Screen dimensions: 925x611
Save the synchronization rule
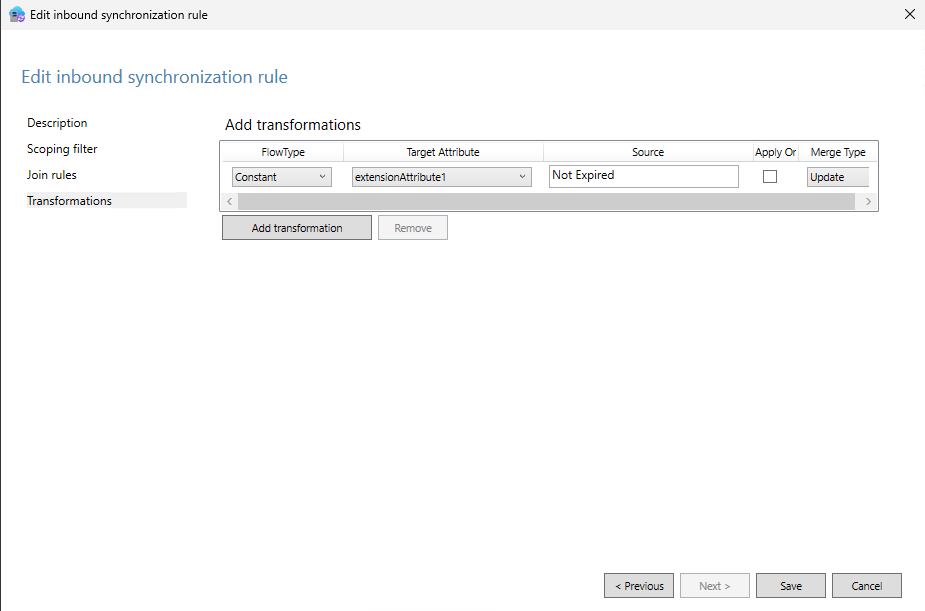790,585
